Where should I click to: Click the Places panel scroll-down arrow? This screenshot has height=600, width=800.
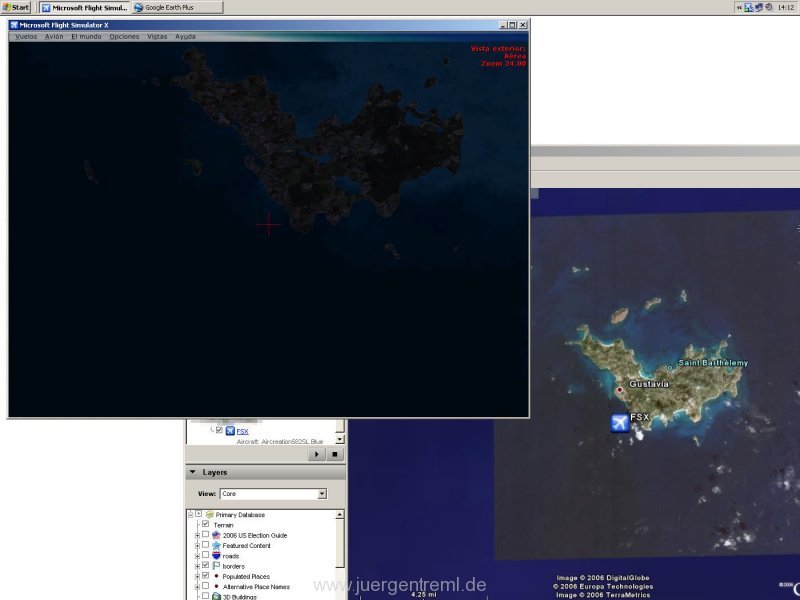click(340, 439)
